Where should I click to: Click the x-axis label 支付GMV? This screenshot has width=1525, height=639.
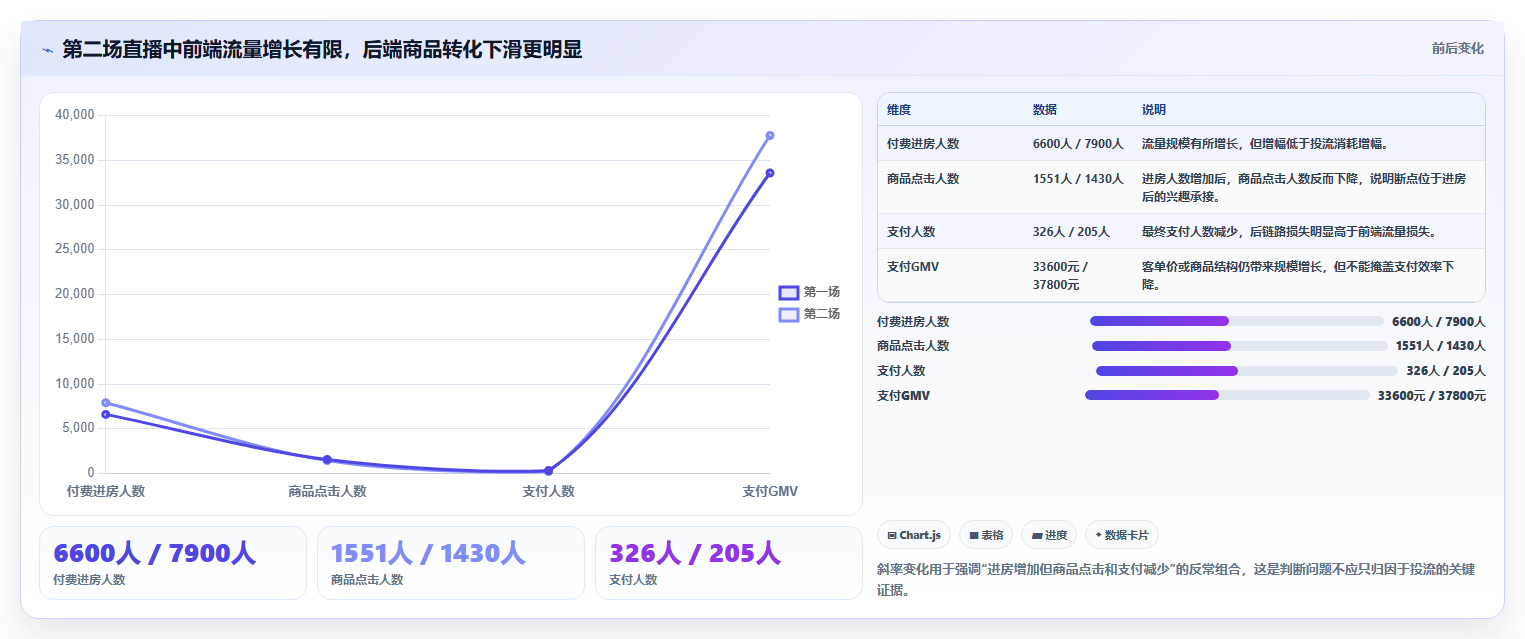tap(770, 491)
